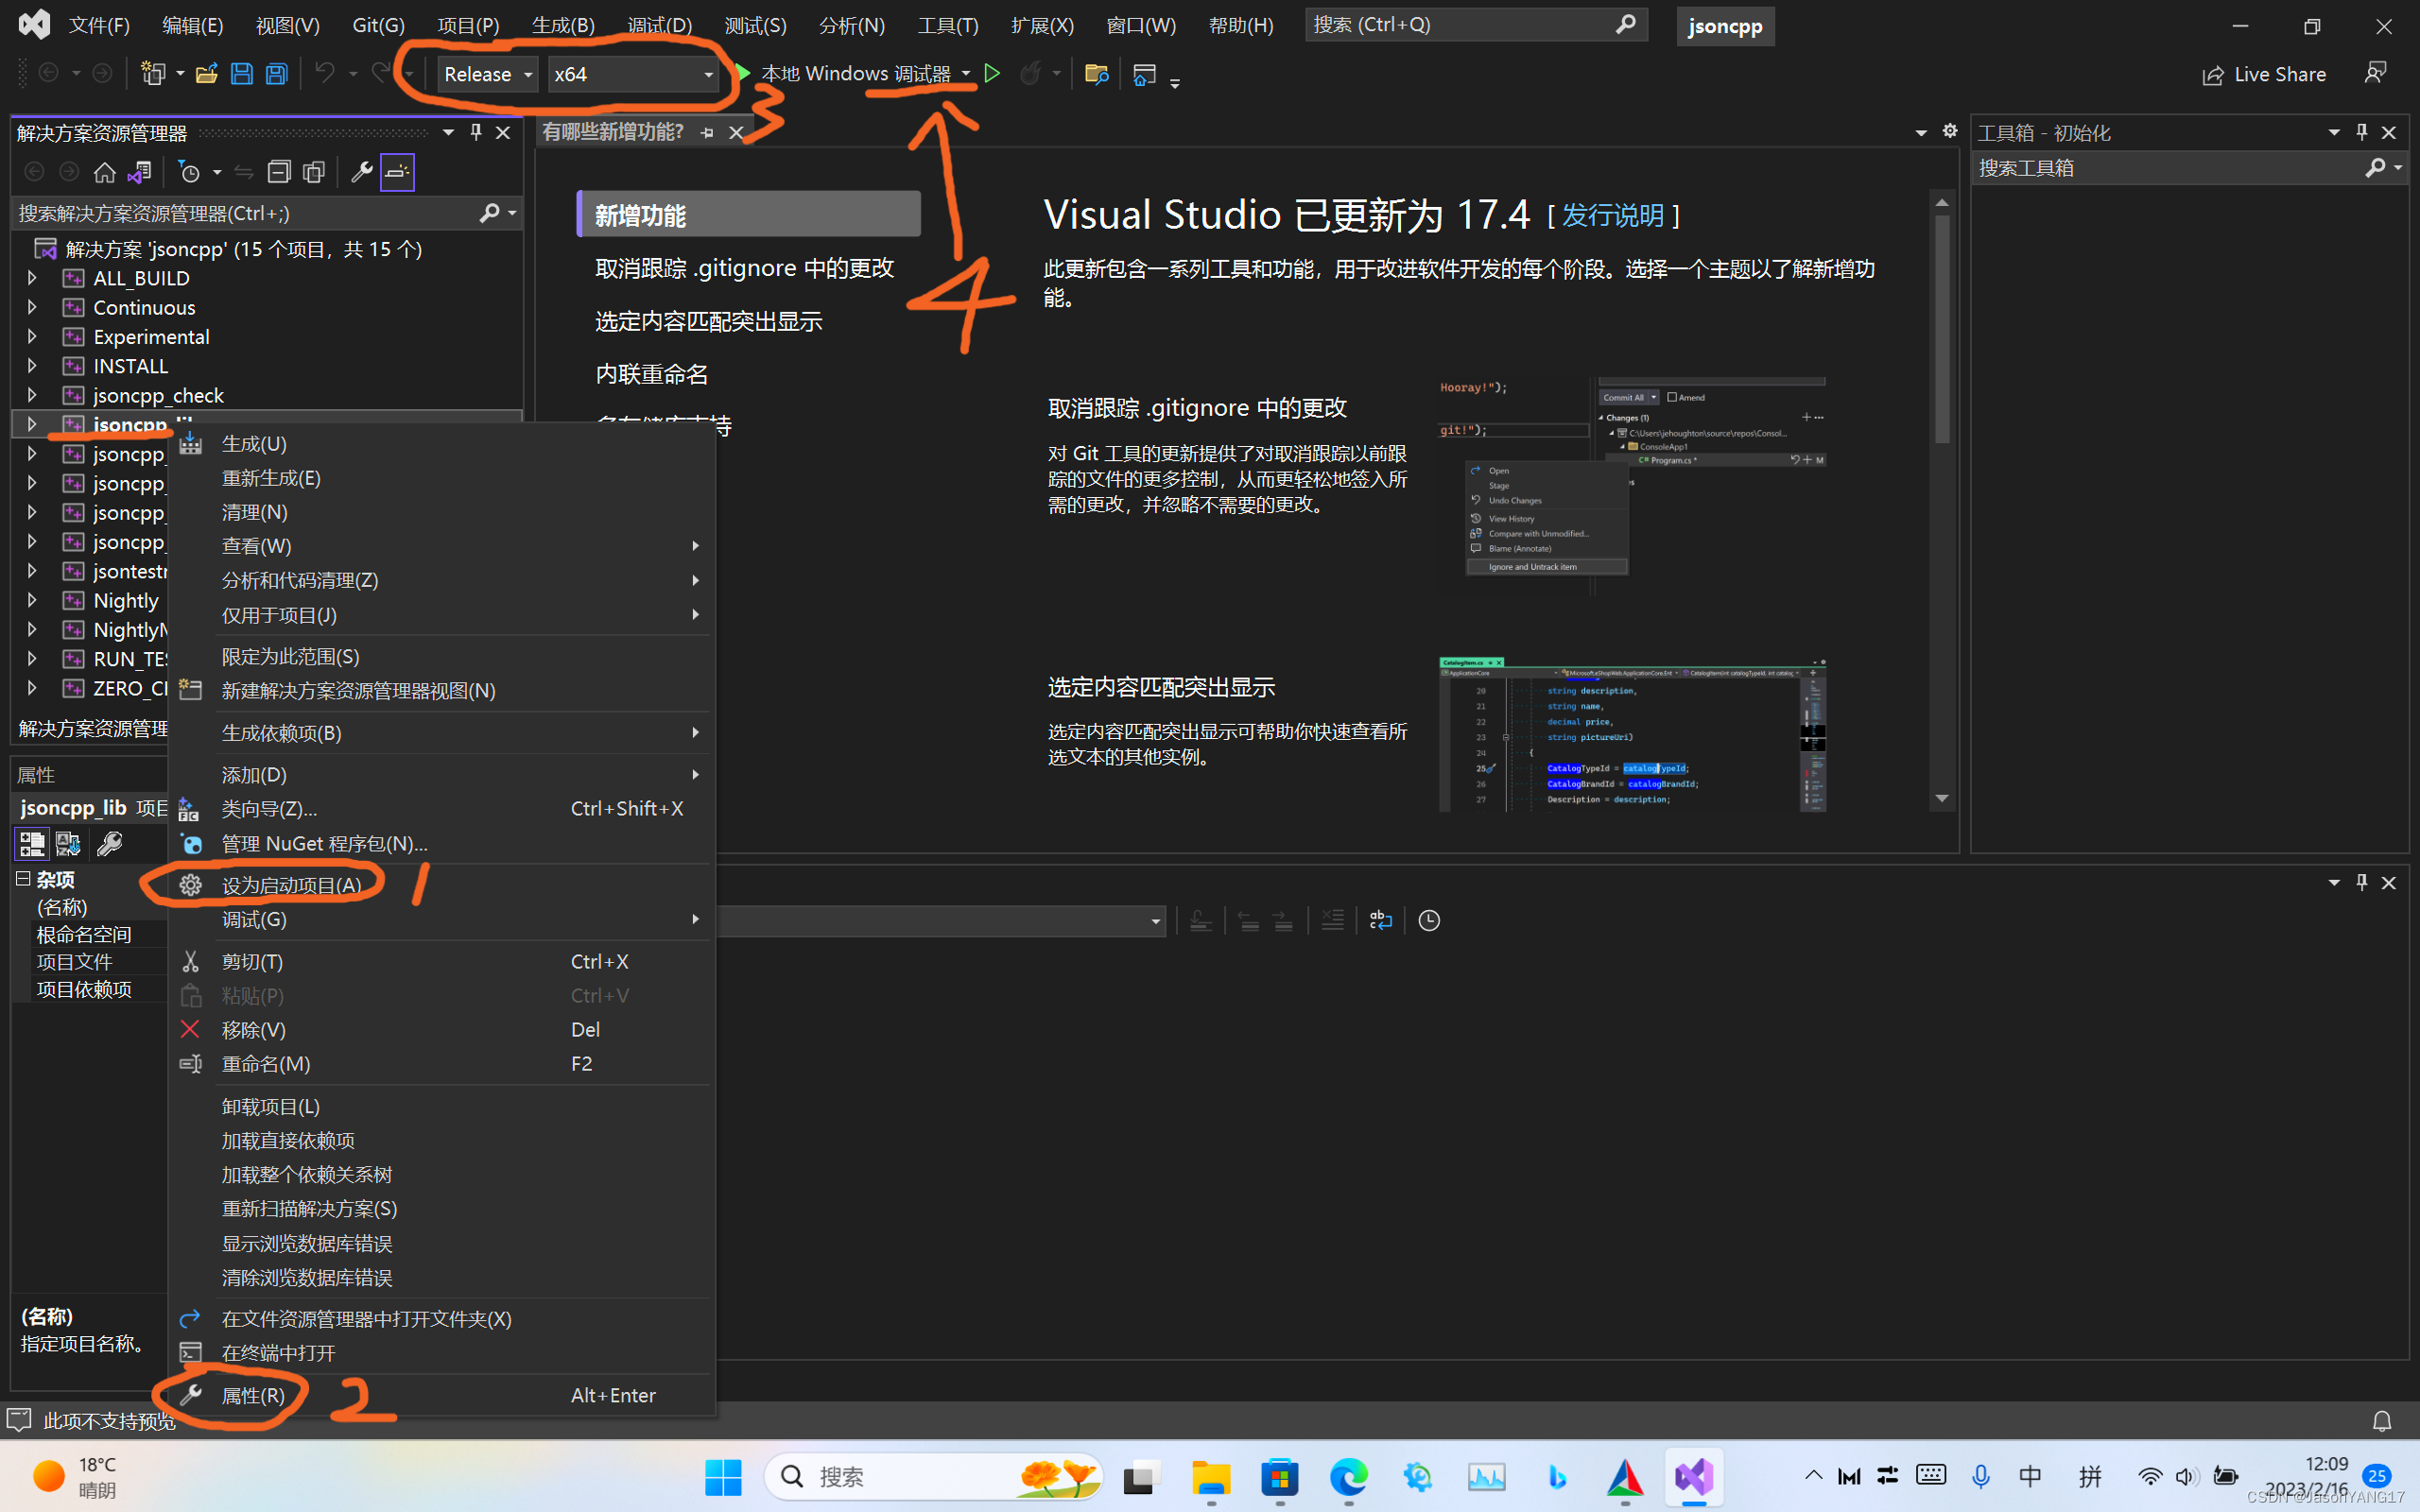Click the Open File folder icon
Image resolution: width=2420 pixels, height=1512 pixels.
click(x=207, y=74)
